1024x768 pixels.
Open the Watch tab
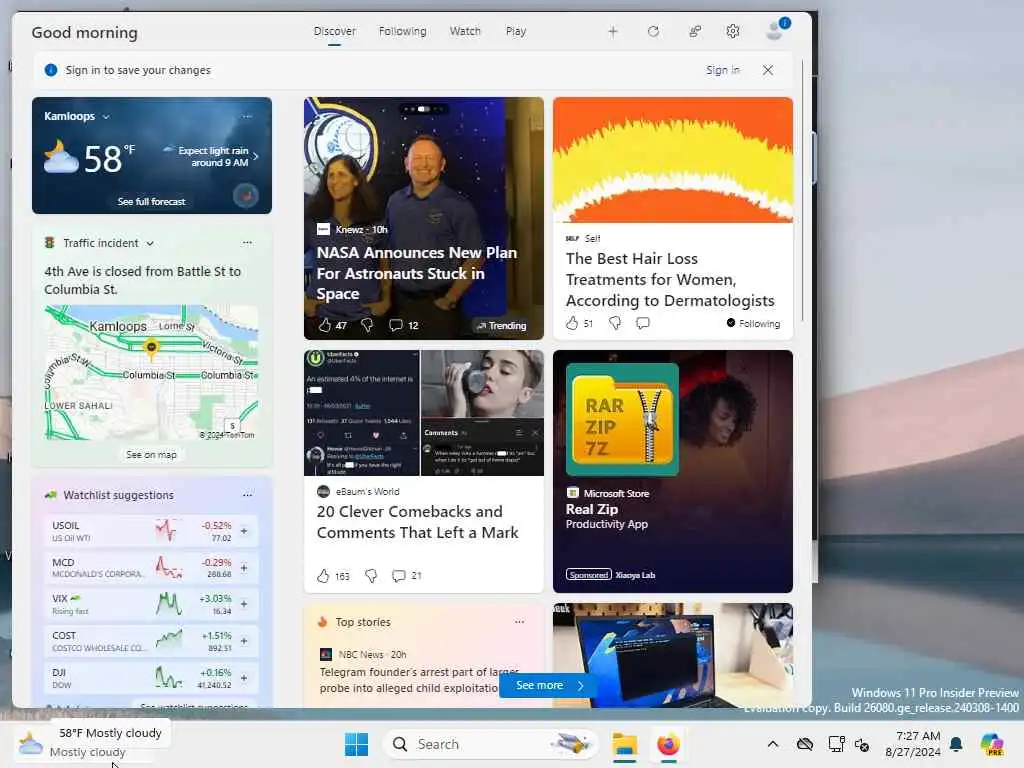tap(465, 31)
